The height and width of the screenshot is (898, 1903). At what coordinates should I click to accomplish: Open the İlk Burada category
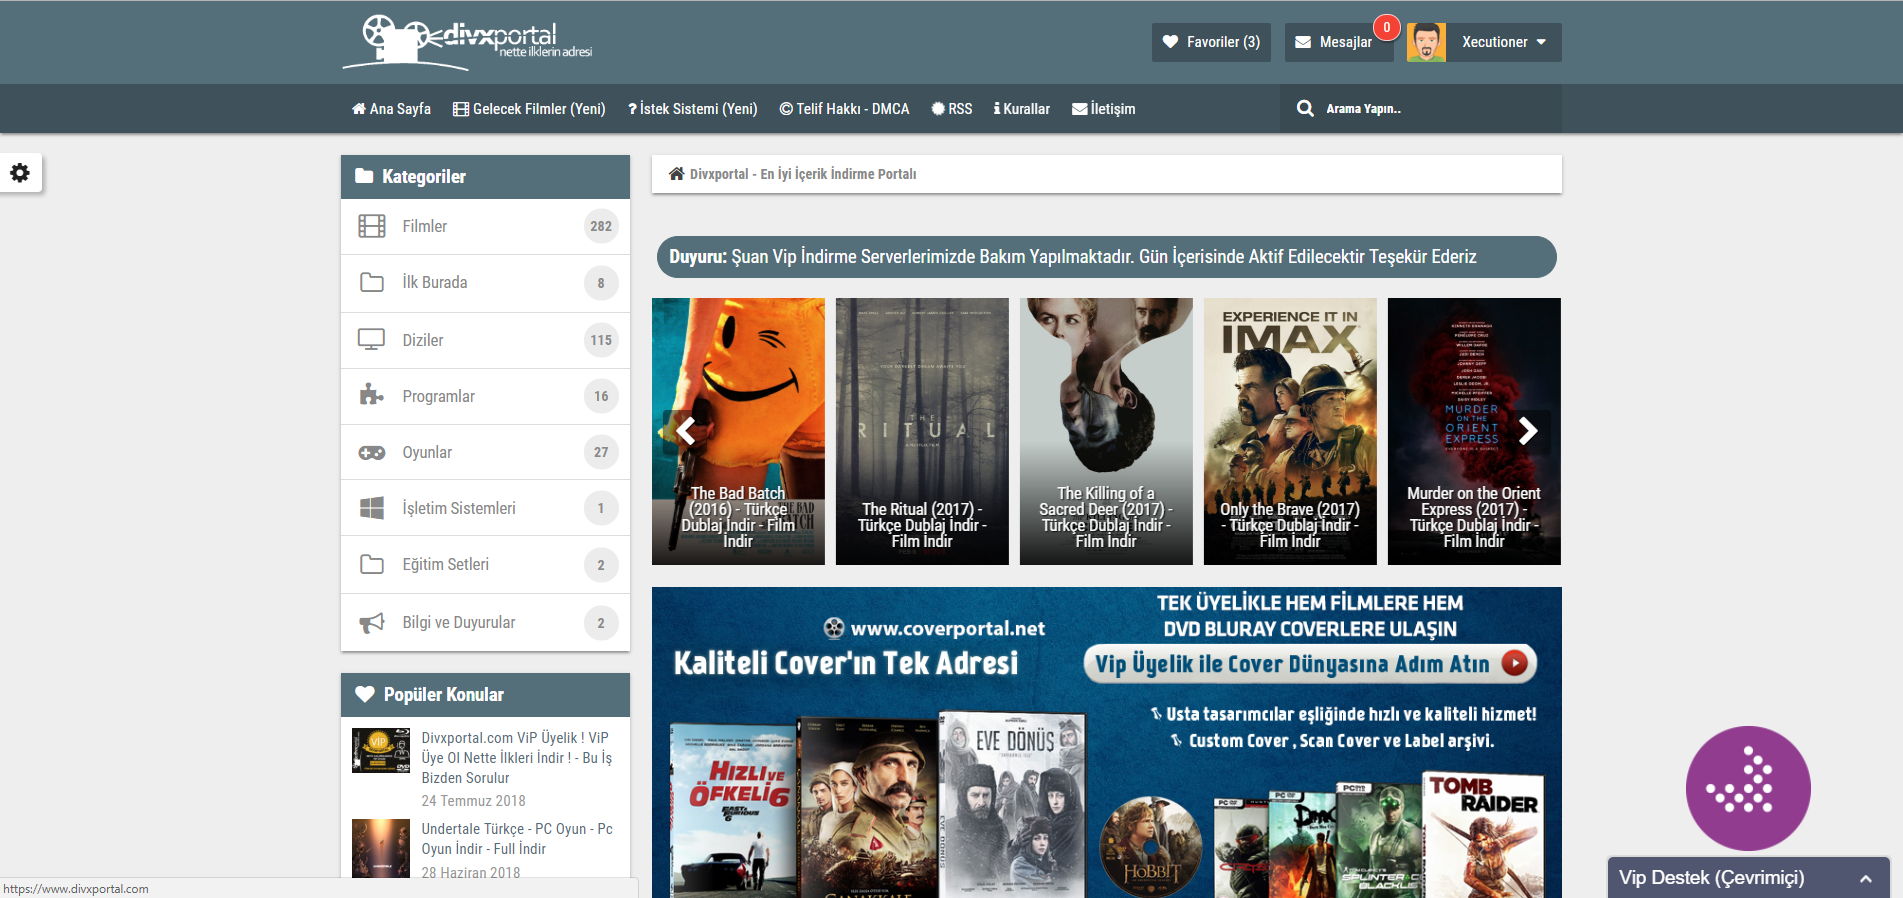(x=485, y=283)
